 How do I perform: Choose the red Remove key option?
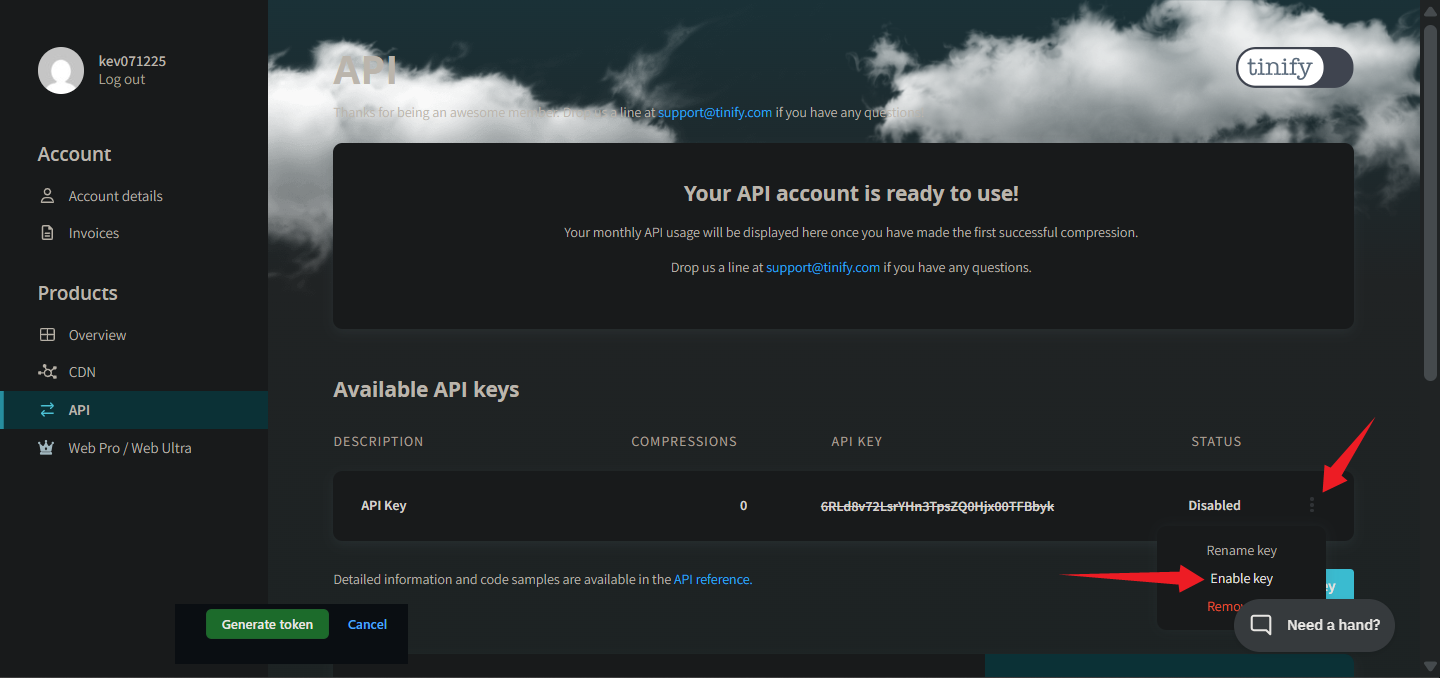point(1226,607)
